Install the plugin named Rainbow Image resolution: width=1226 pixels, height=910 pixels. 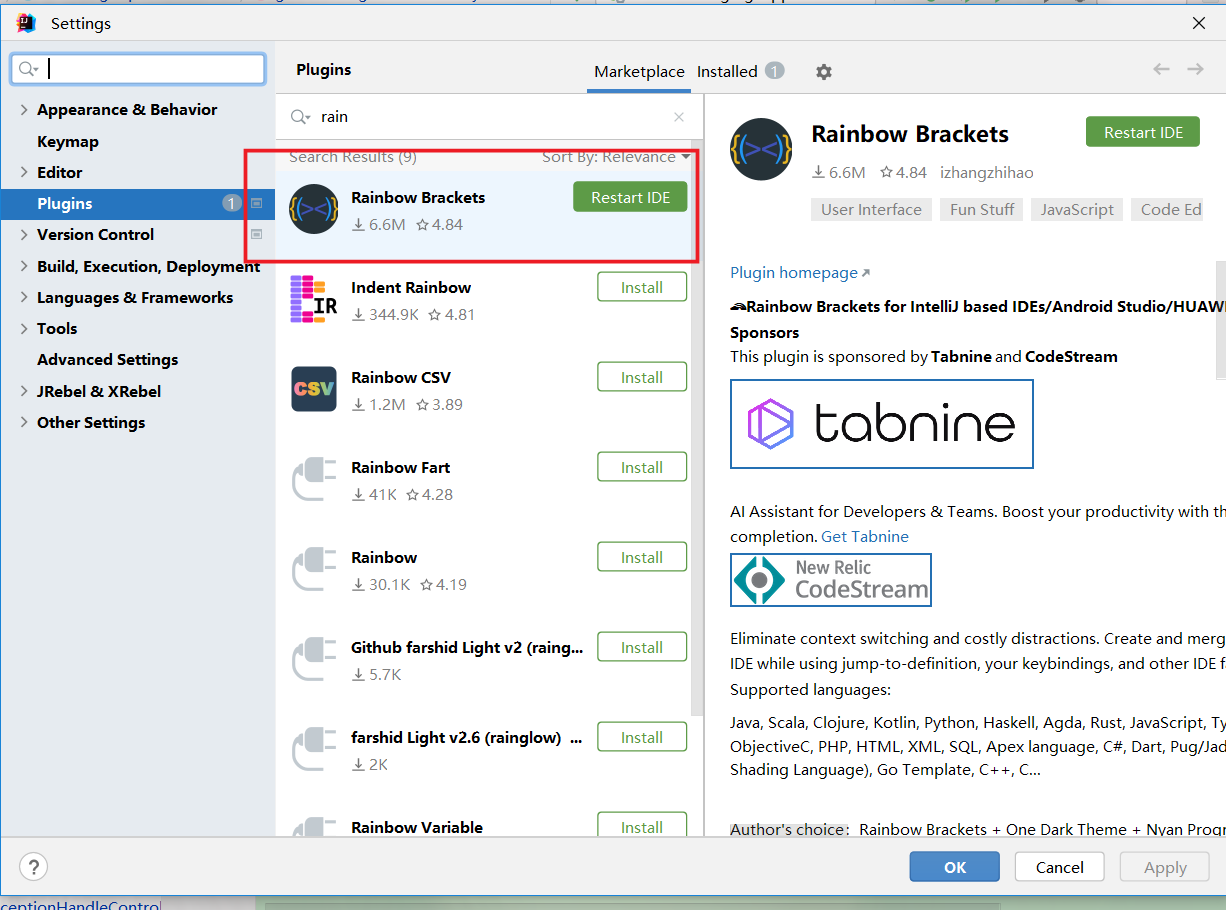[642, 557]
